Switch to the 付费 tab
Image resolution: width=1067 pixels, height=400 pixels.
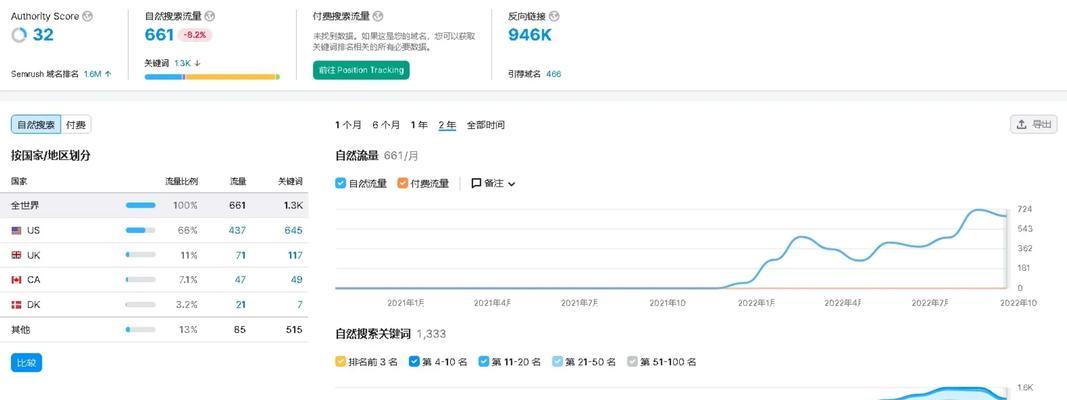(x=76, y=124)
